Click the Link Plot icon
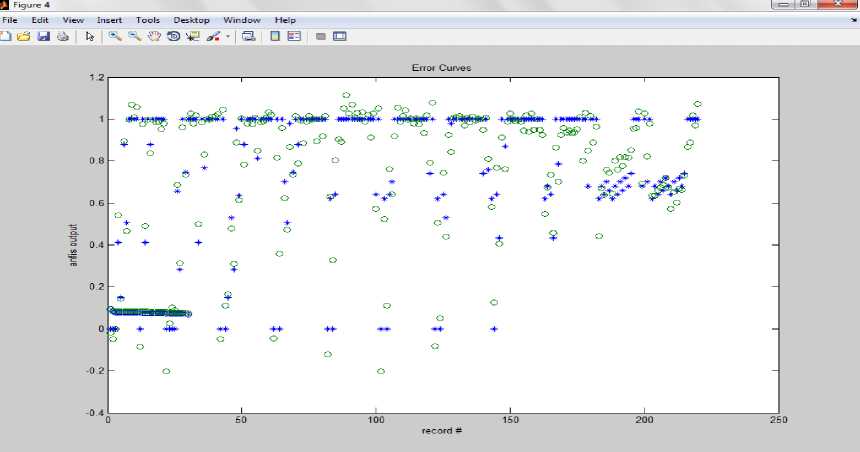 248,37
